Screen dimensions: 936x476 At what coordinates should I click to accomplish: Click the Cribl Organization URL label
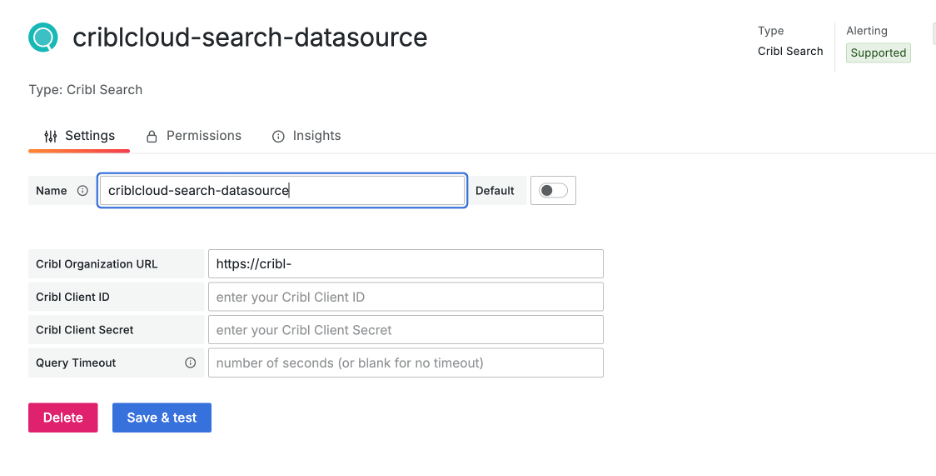click(x=97, y=264)
